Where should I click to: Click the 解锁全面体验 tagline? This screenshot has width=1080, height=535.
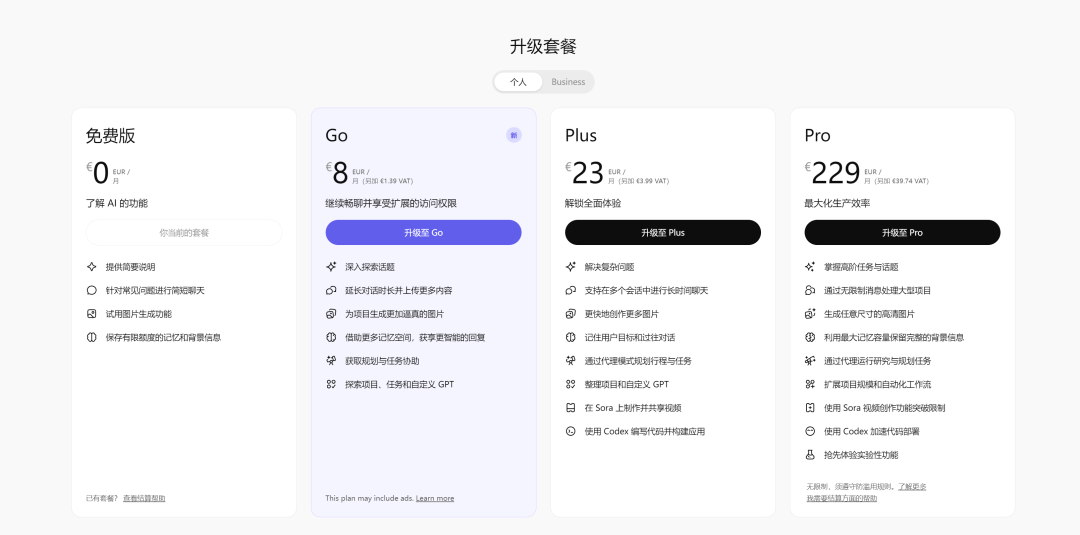click(593, 203)
